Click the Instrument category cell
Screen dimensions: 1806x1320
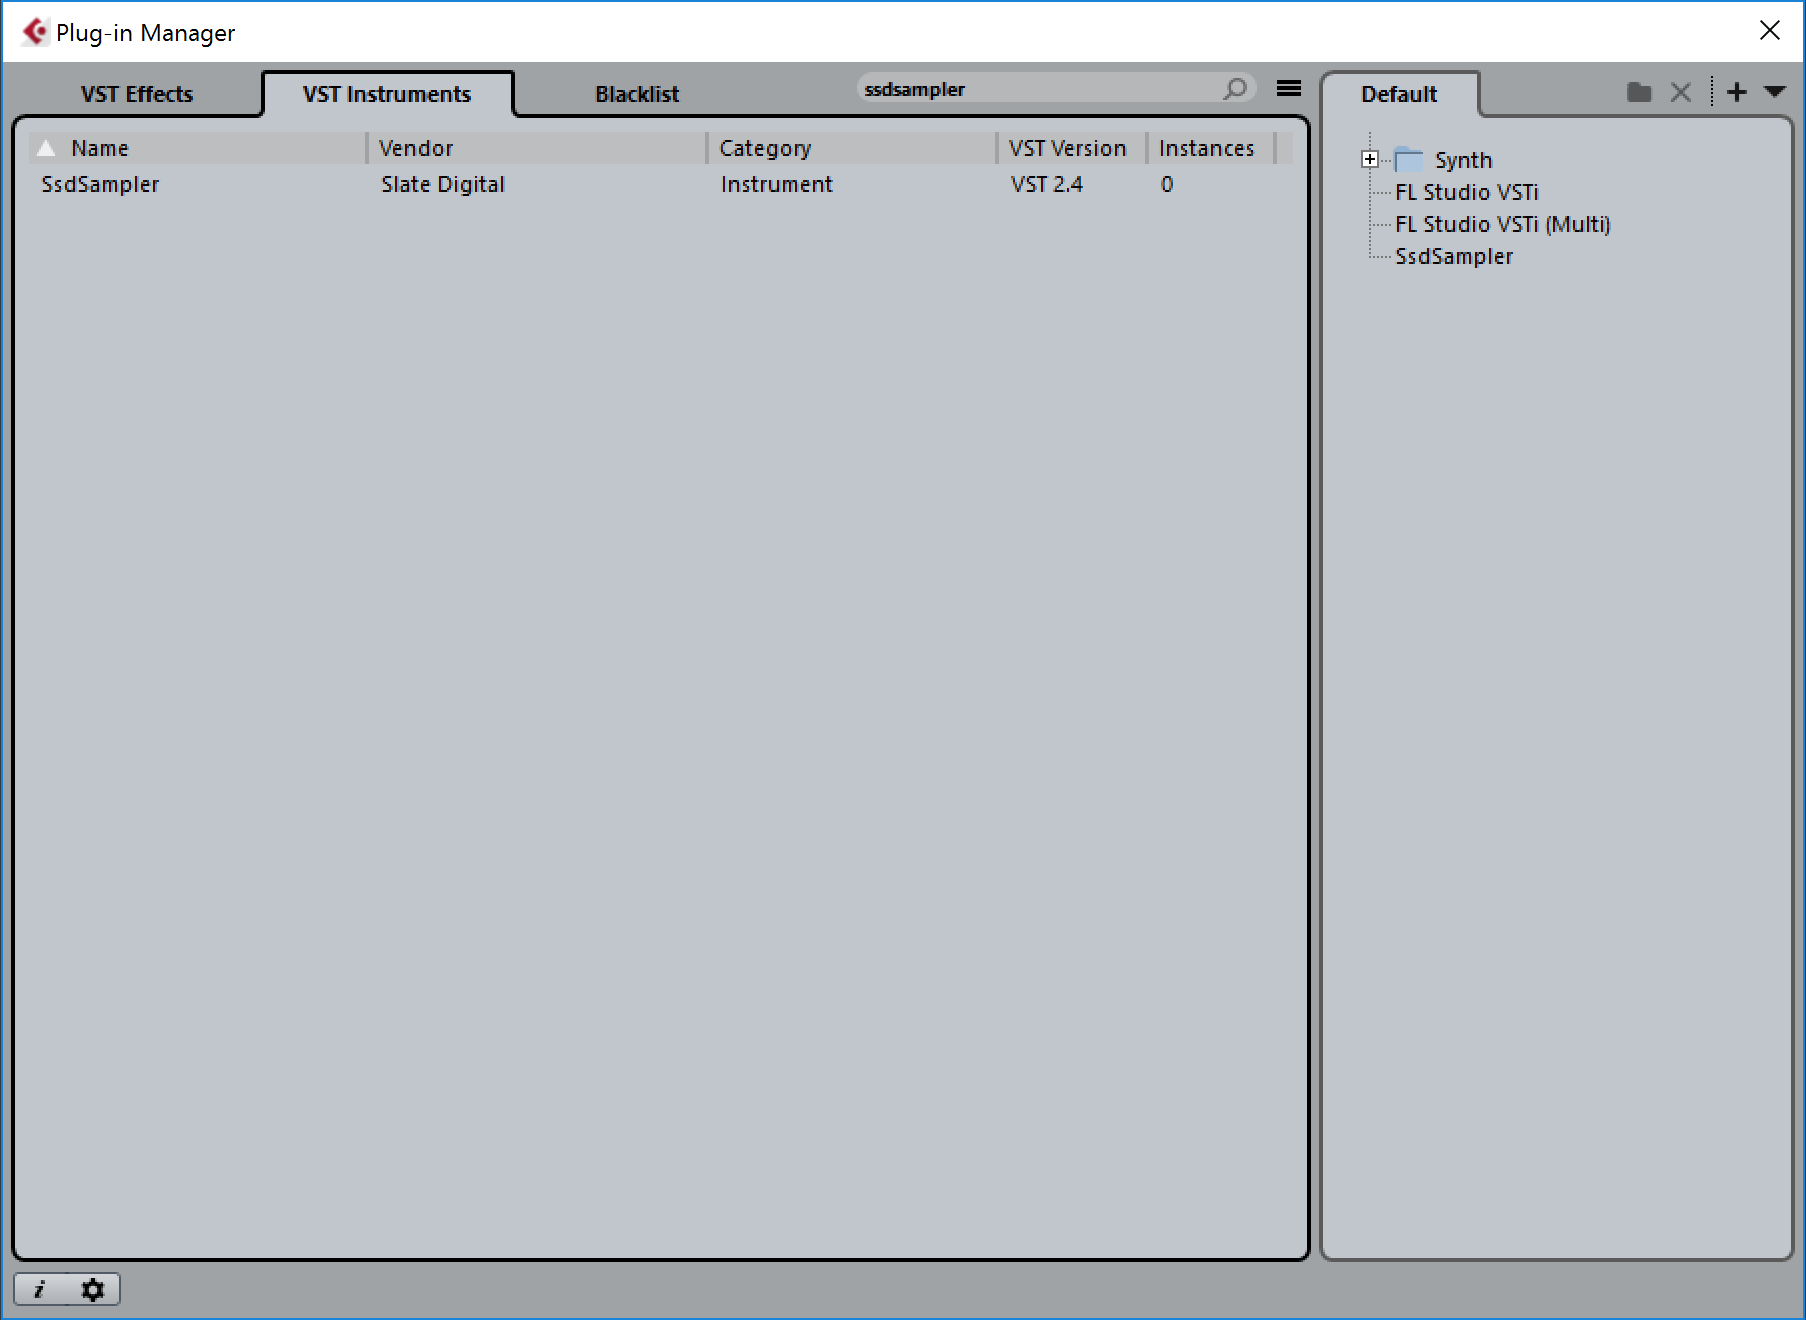[776, 184]
